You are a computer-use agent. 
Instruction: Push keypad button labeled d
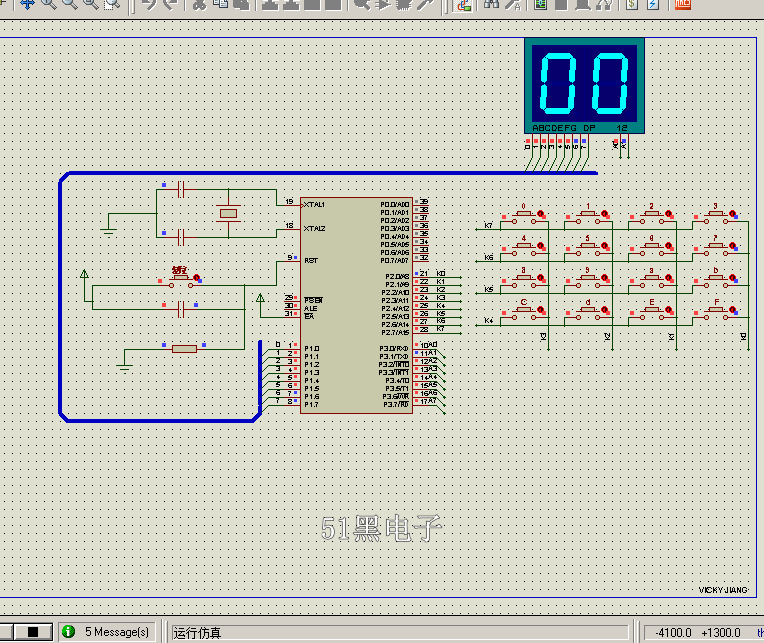588,311
